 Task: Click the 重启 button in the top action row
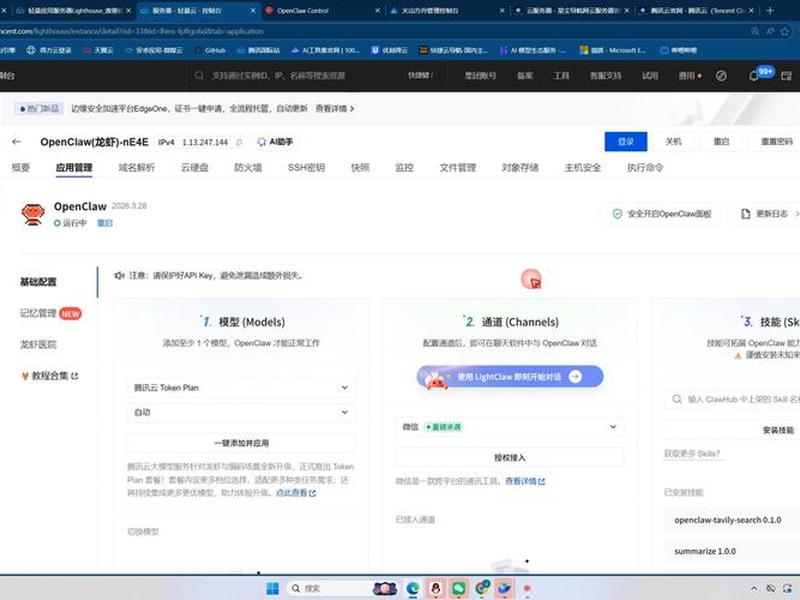[721, 142]
